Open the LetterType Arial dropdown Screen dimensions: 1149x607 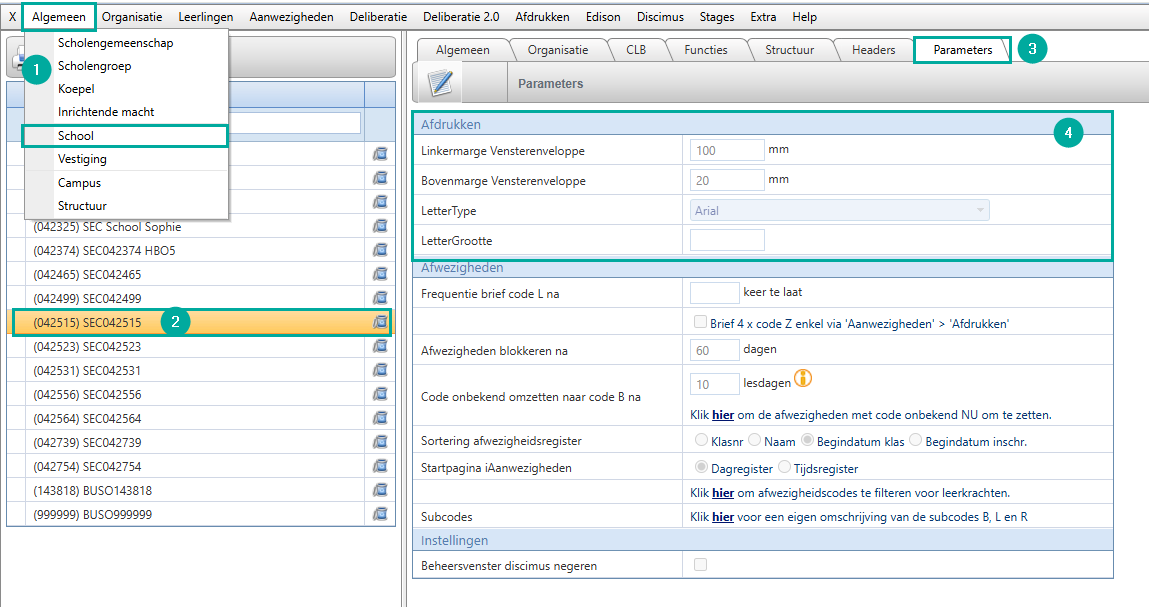[x=839, y=210]
